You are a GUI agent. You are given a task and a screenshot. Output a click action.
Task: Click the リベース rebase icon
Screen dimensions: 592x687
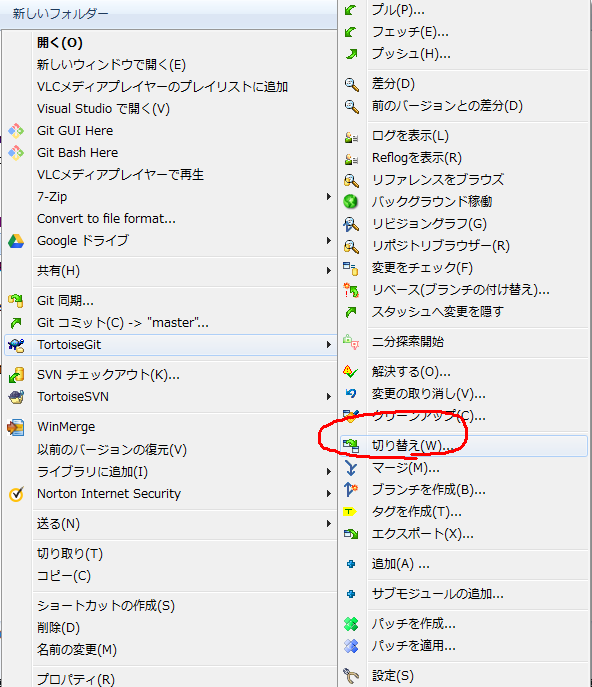tap(351, 290)
